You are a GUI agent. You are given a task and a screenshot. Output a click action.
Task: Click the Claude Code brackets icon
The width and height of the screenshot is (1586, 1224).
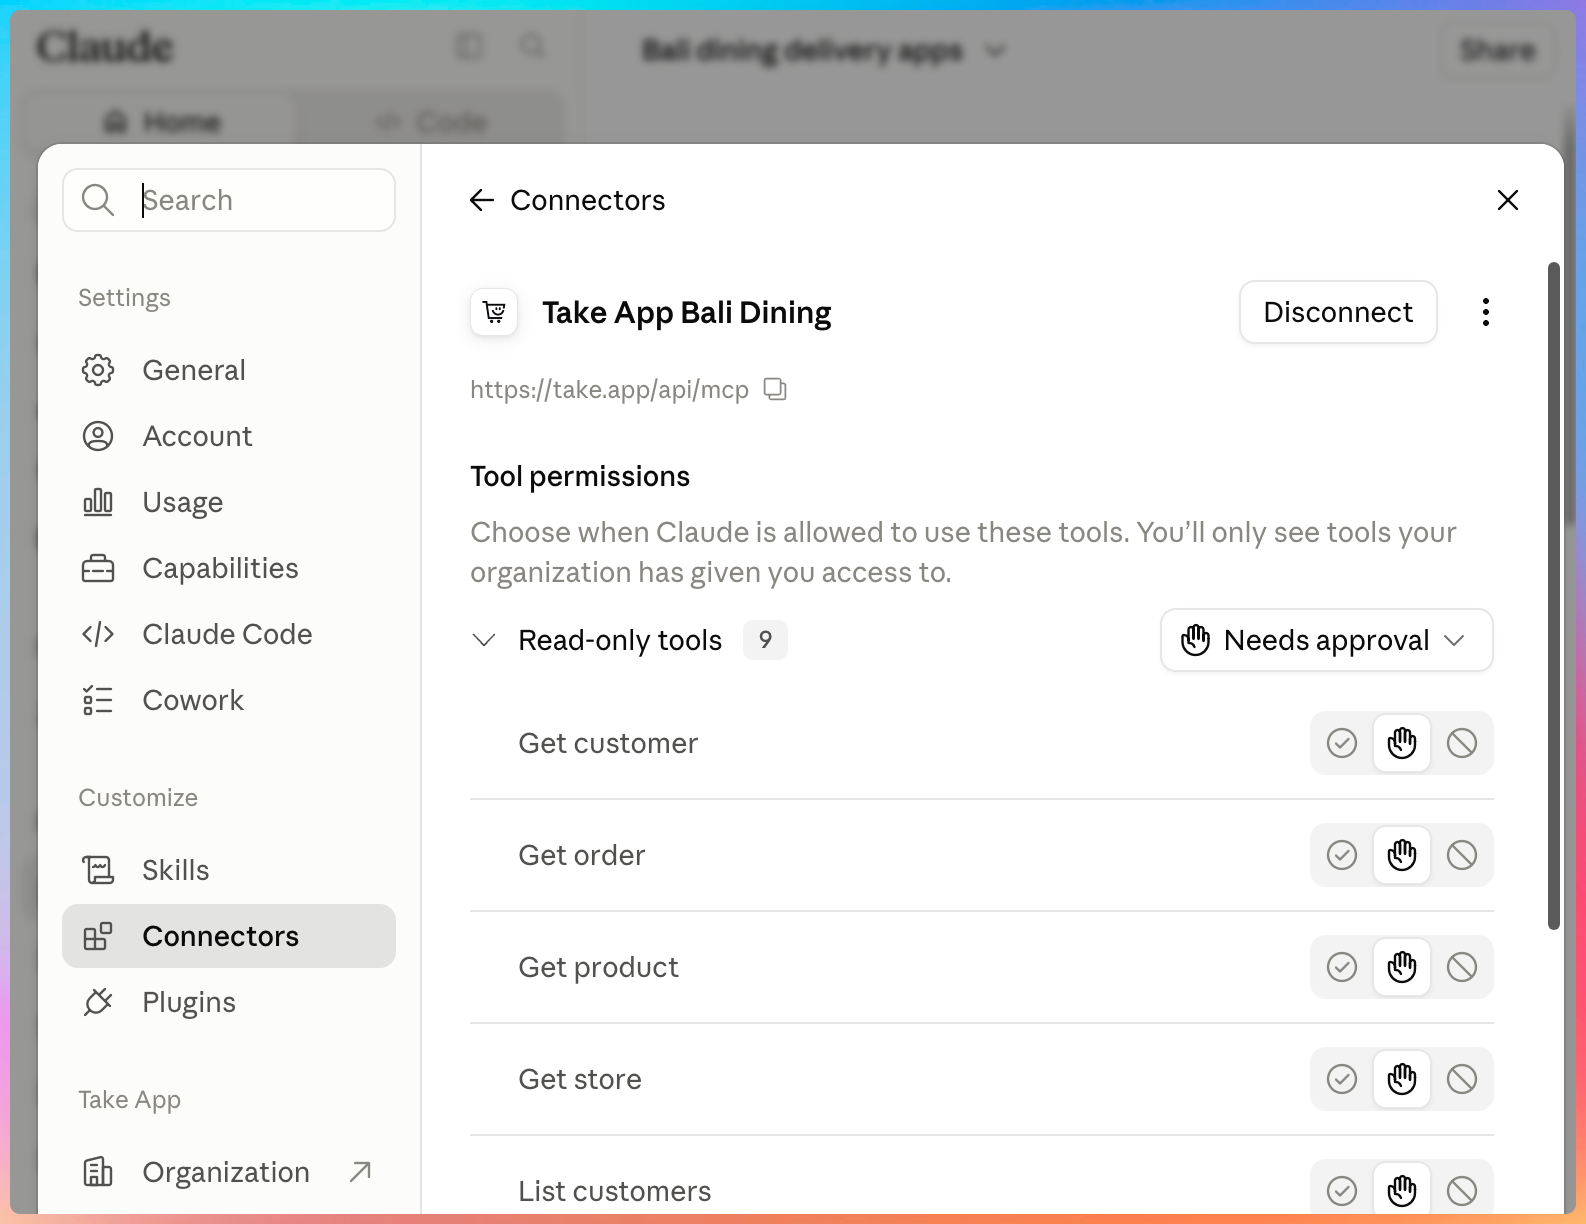[98, 634]
